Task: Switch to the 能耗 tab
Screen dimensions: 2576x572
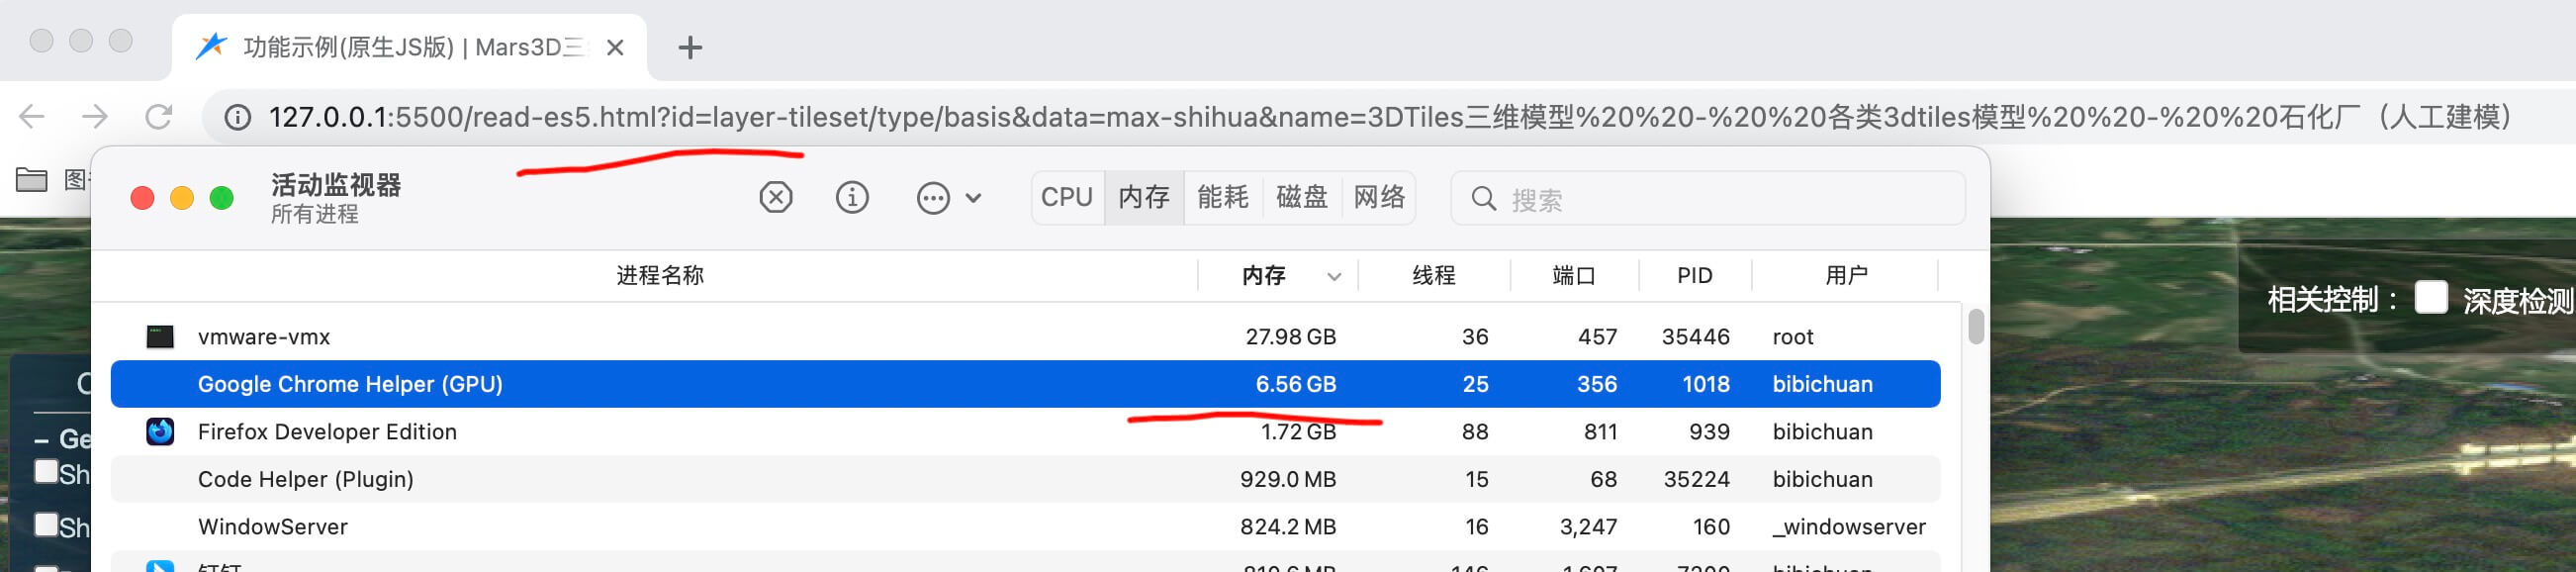Action: [x=1222, y=198]
